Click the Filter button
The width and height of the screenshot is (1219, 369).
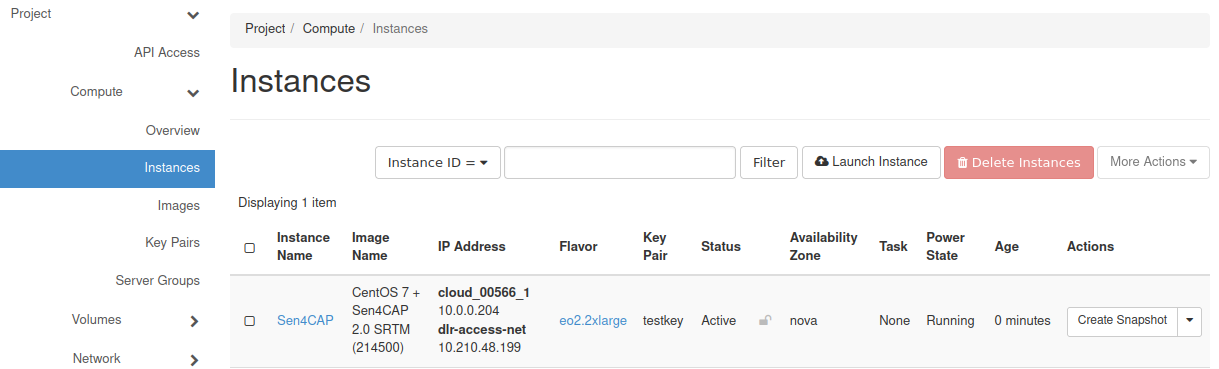point(769,162)
